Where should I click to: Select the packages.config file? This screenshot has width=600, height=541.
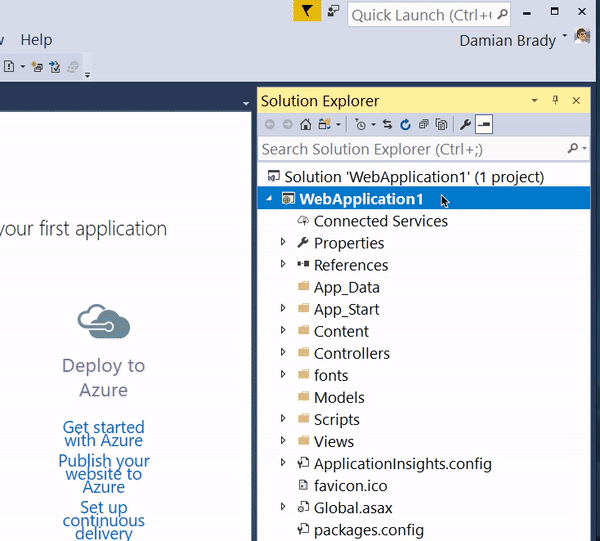point(368,530)
